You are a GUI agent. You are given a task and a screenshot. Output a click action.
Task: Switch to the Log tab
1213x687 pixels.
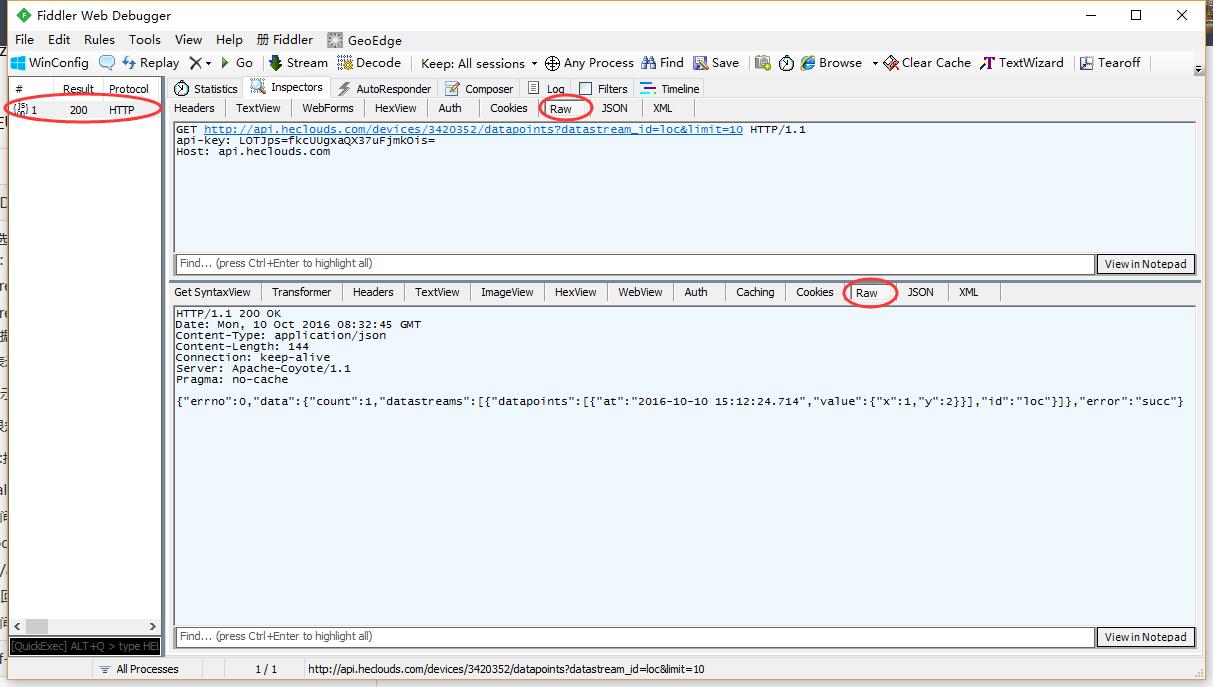(x=546, y=88)
